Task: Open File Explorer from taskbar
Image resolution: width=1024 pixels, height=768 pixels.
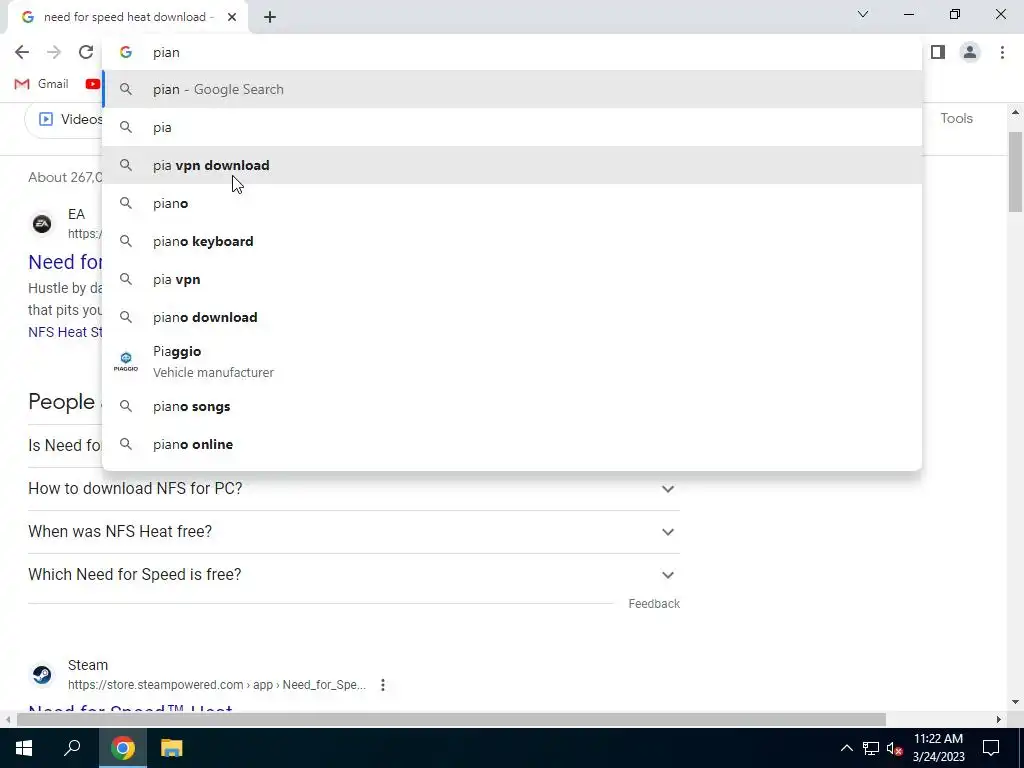Action: pos(172,748)
